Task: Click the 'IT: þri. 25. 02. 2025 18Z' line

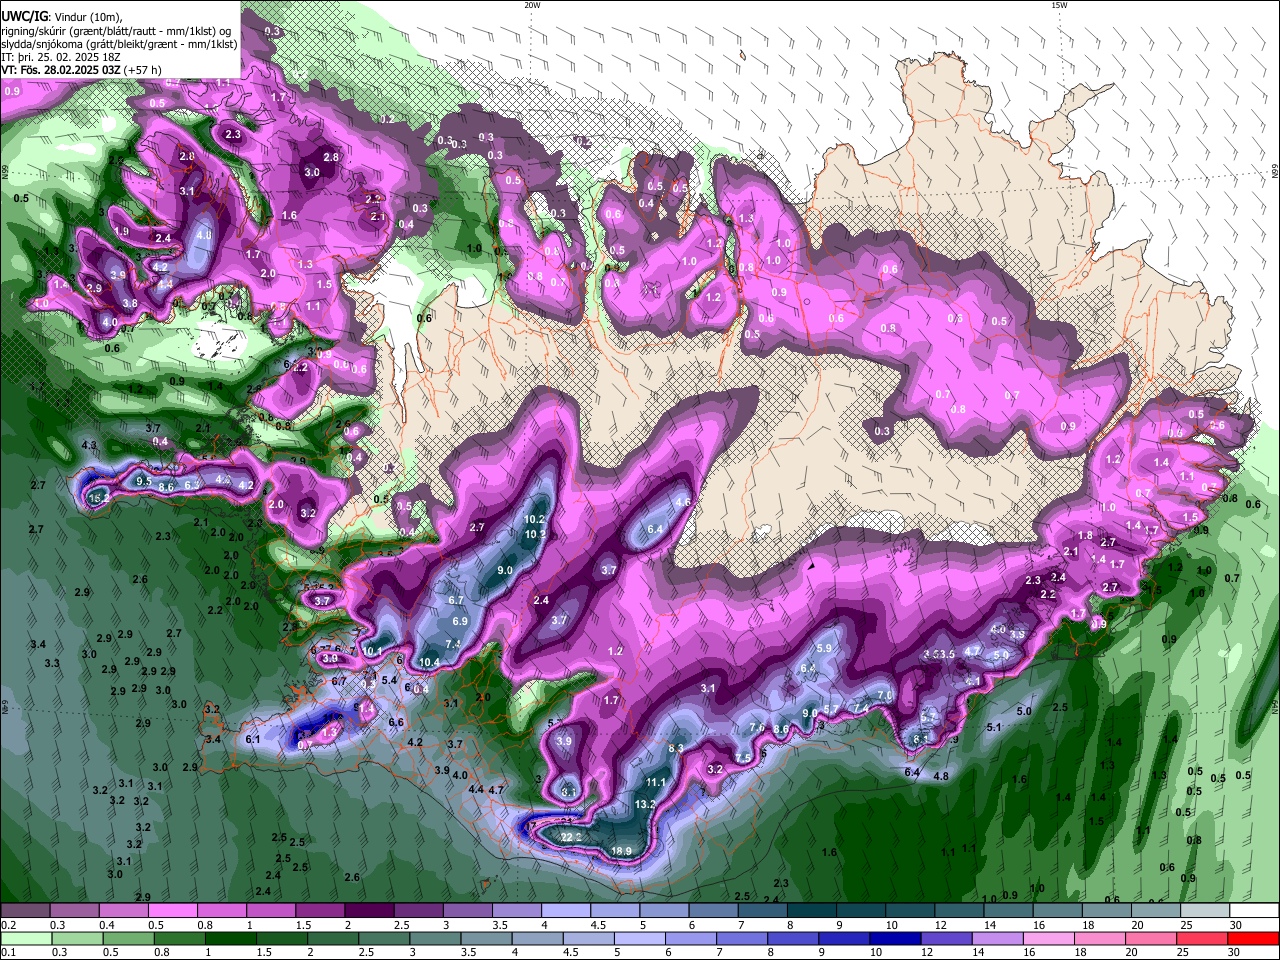Action: coord(61,57)
